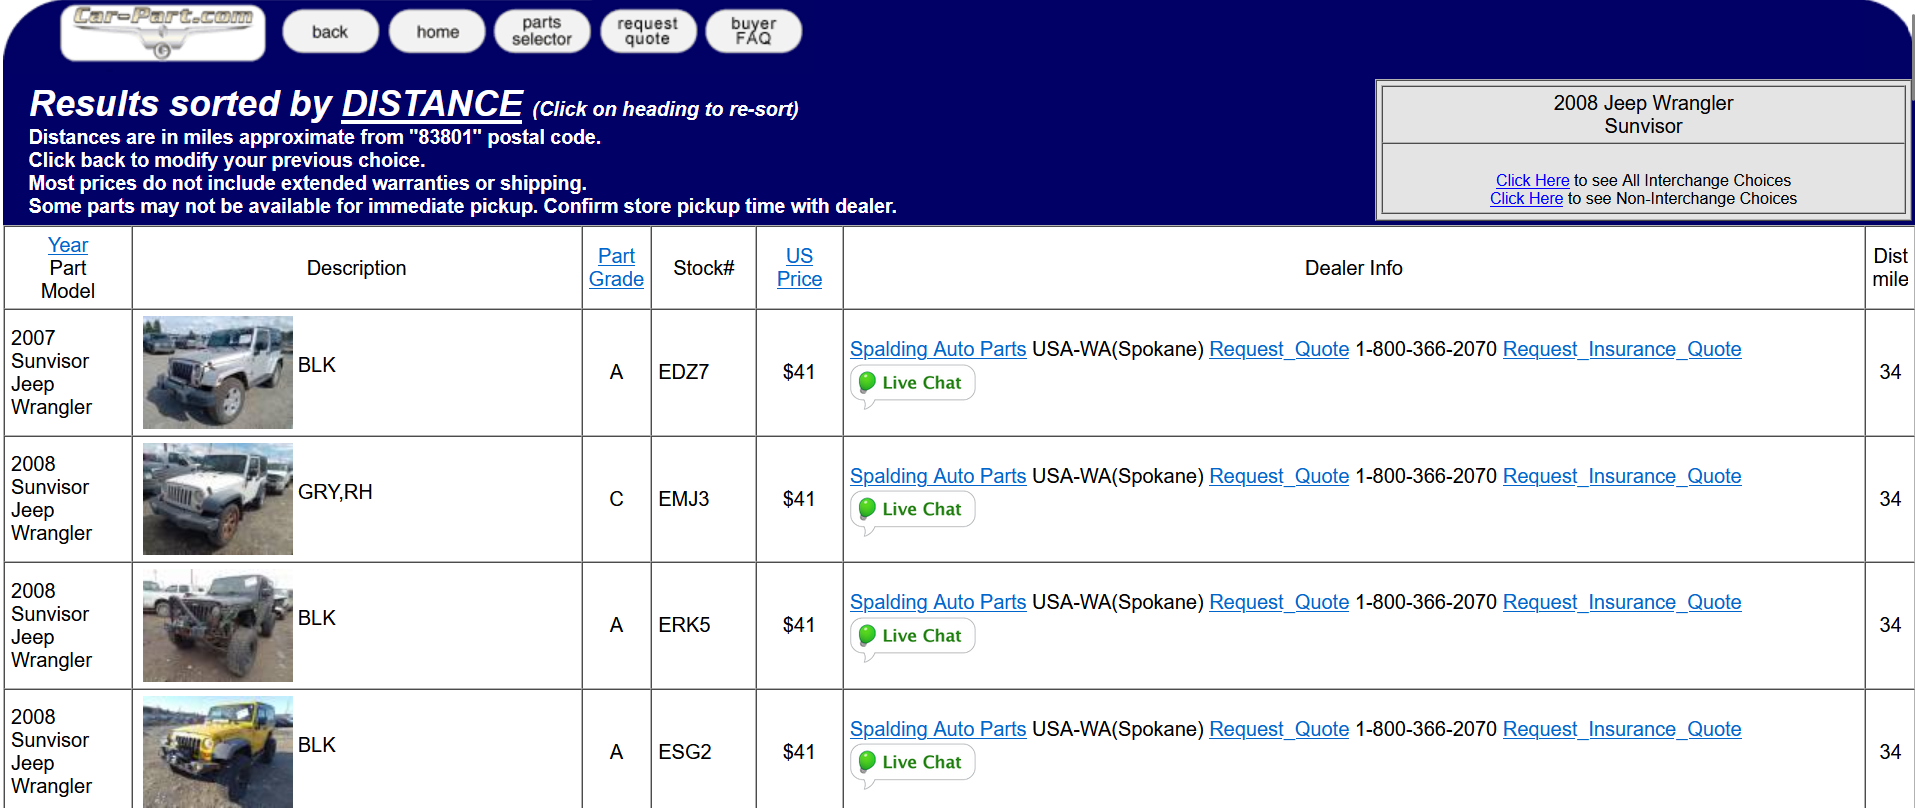Start Live Chat for stock EDZ7

point(912,383)
